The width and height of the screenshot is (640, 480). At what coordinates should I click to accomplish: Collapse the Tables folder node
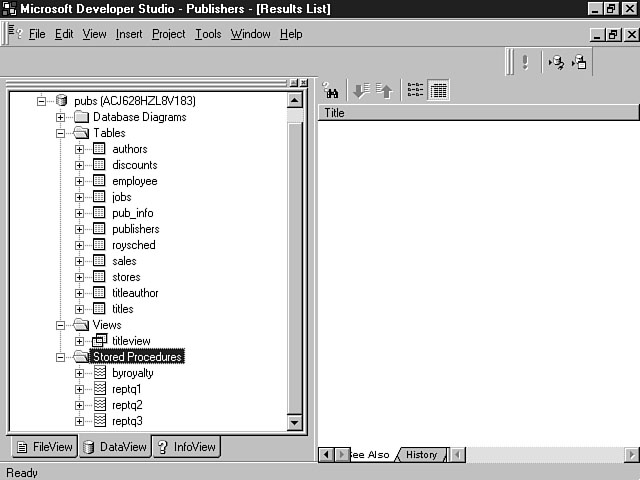61,133
